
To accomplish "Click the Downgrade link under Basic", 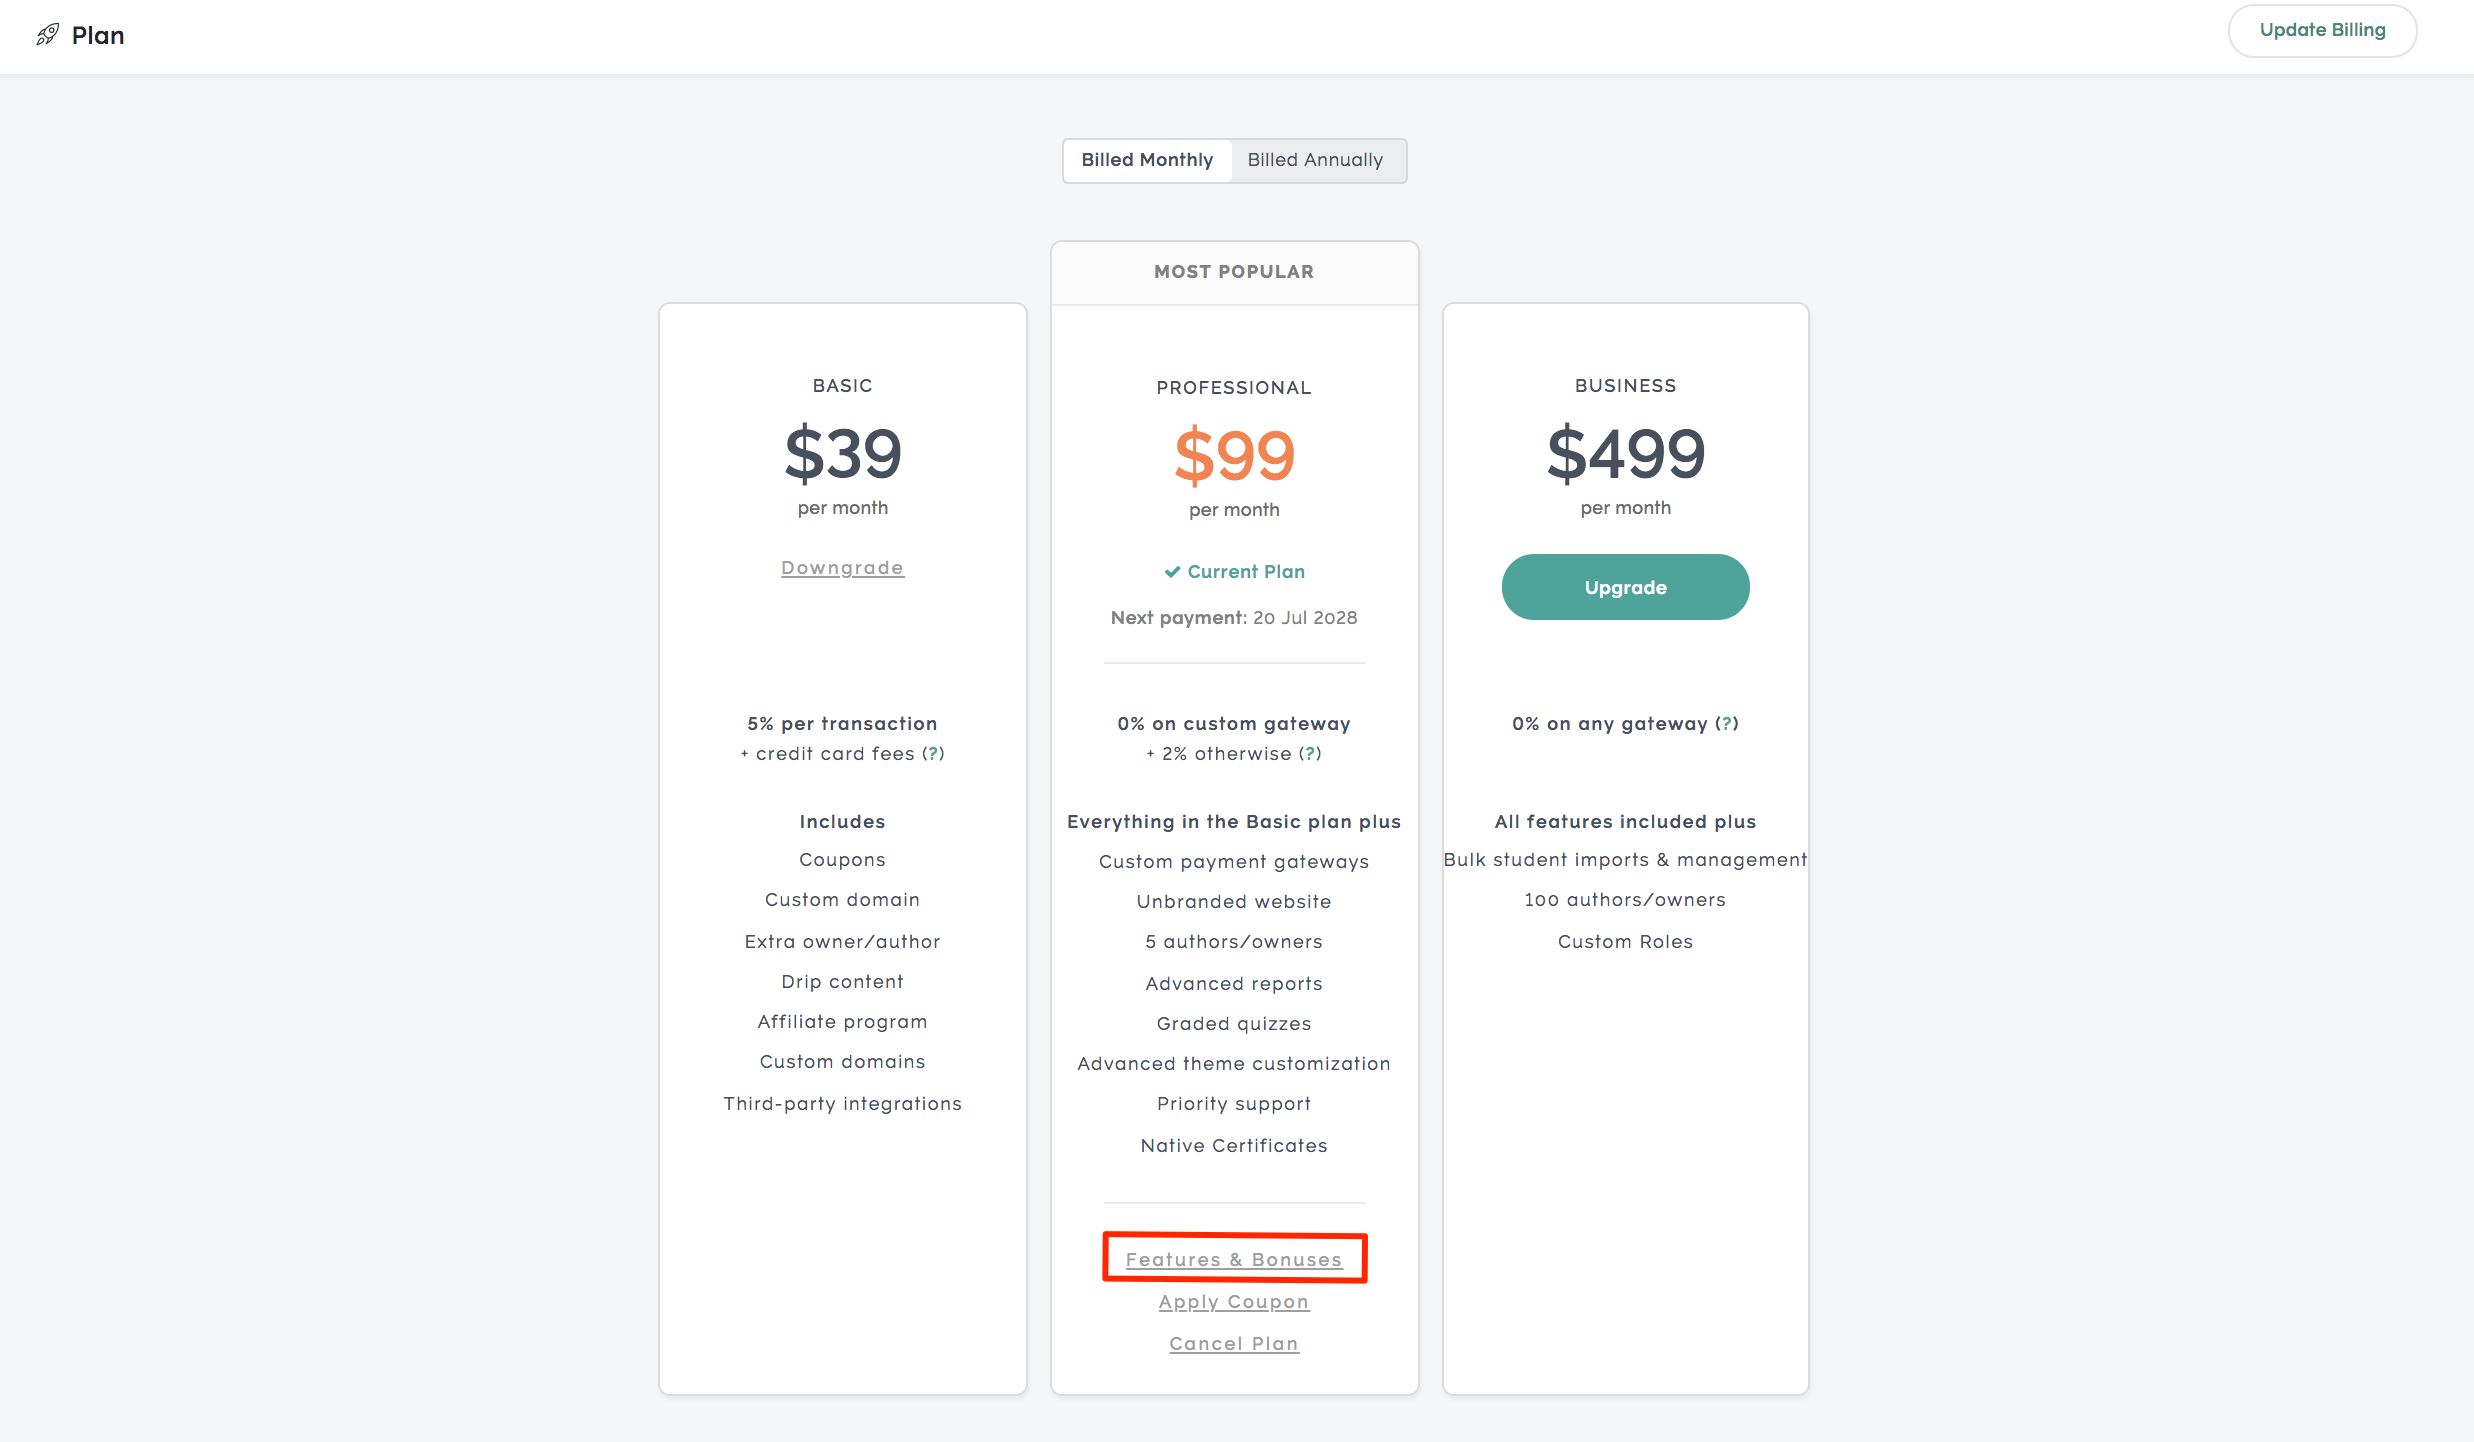I will coord(842,567).
